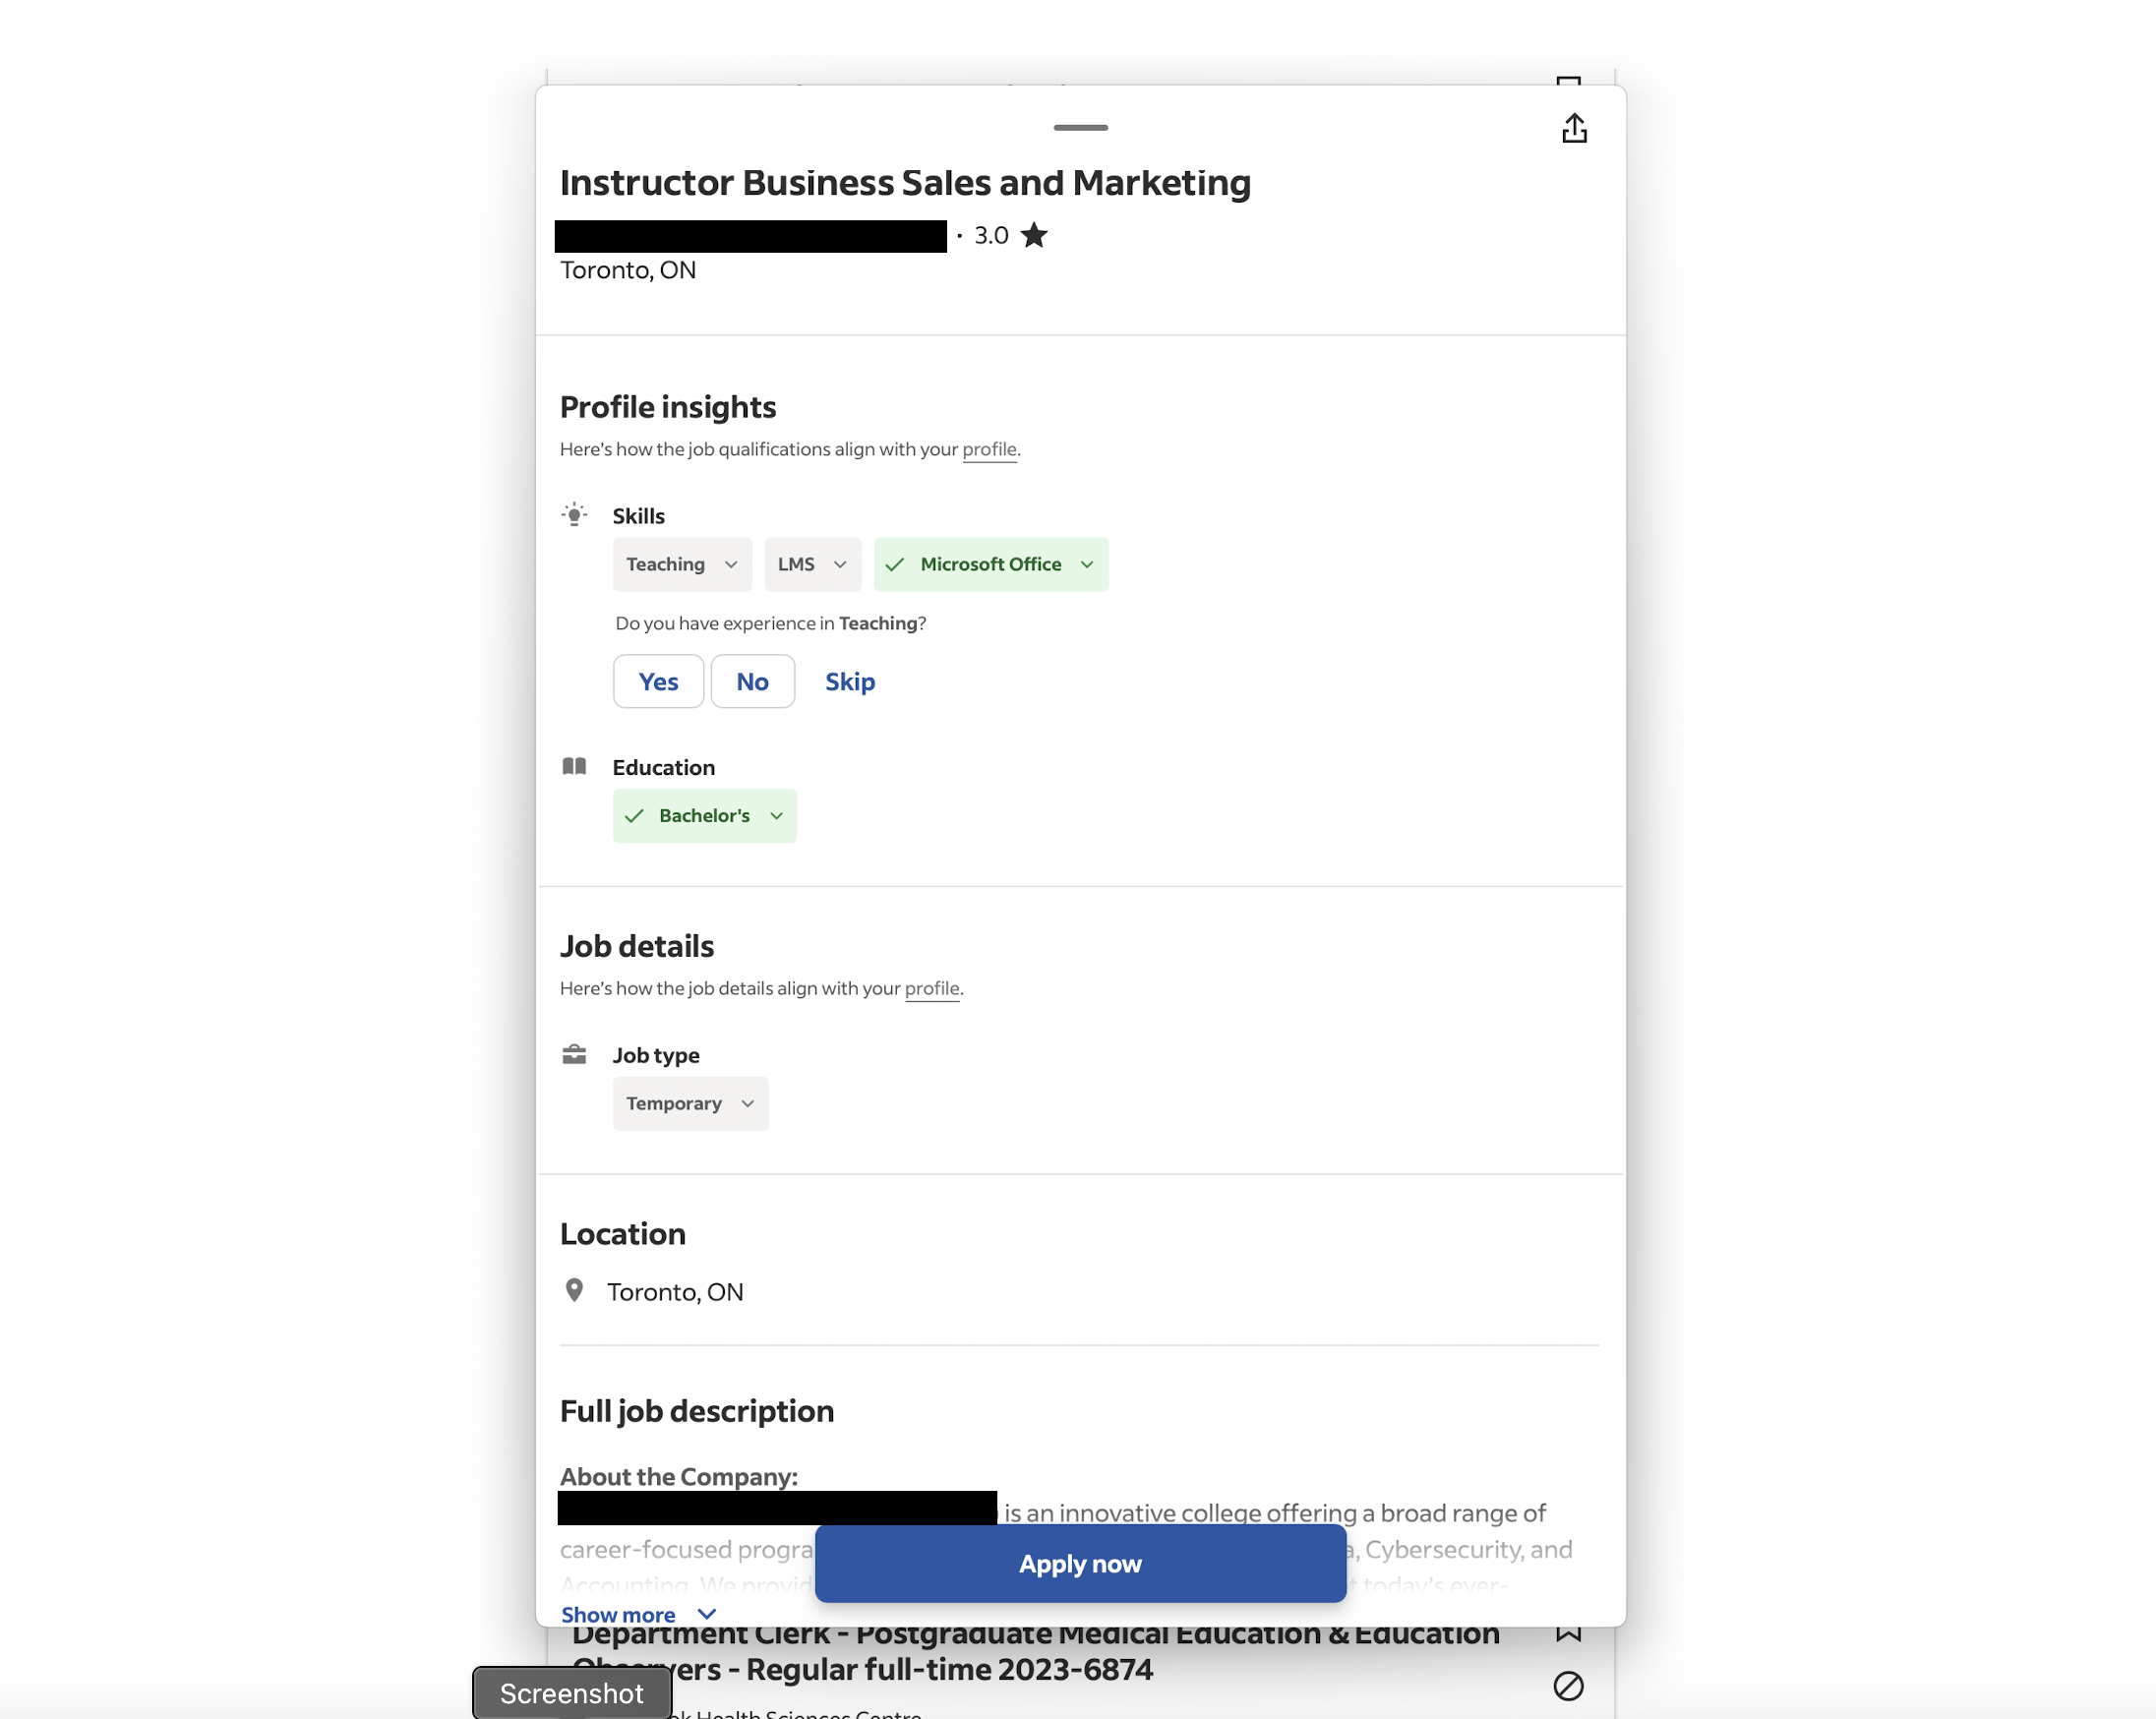The height and width of the screenshot is (1719, 2156).
Task: Open the Microsoft Office skill dropdown
Action: (990, 564)
